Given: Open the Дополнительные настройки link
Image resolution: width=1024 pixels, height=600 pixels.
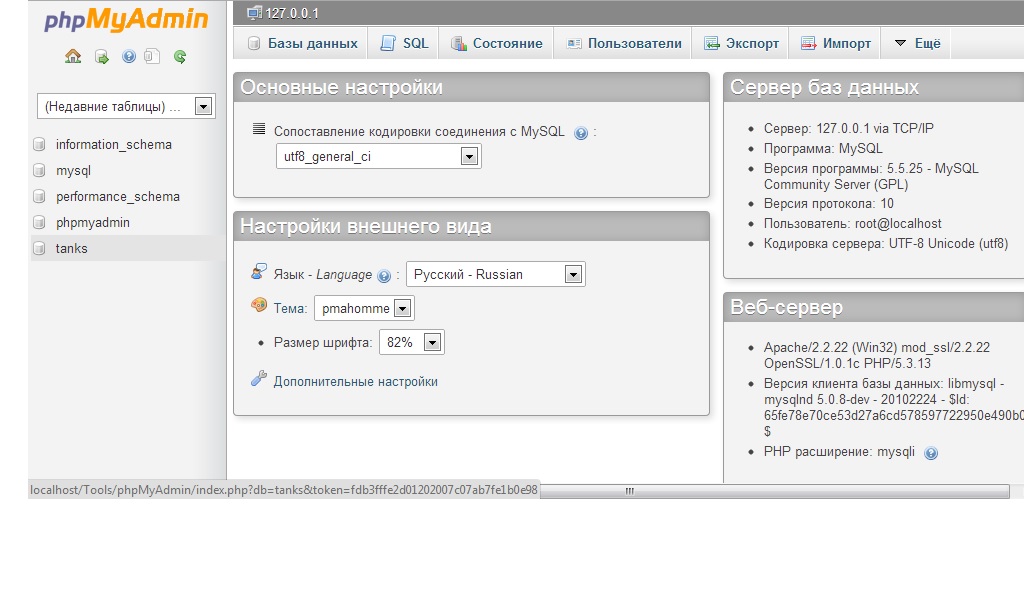Looking at the screenshot, I should coord(355,381).
